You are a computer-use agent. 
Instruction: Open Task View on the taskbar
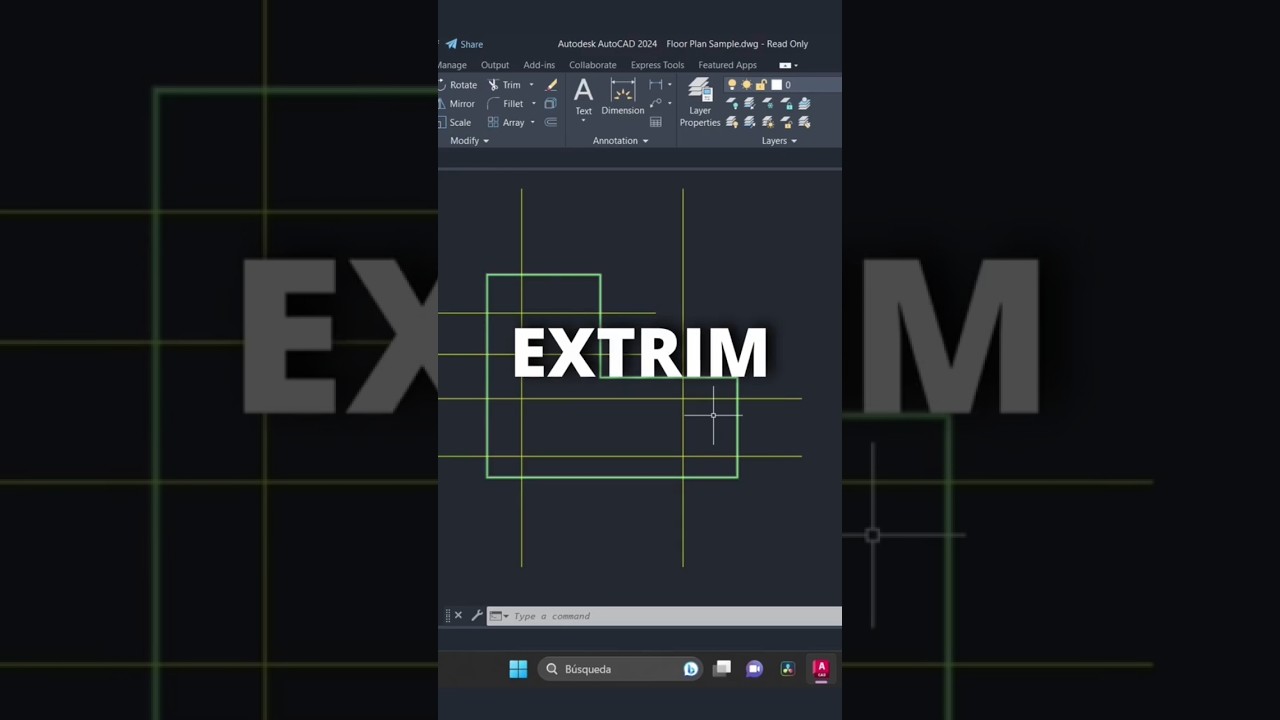point(722,669)
